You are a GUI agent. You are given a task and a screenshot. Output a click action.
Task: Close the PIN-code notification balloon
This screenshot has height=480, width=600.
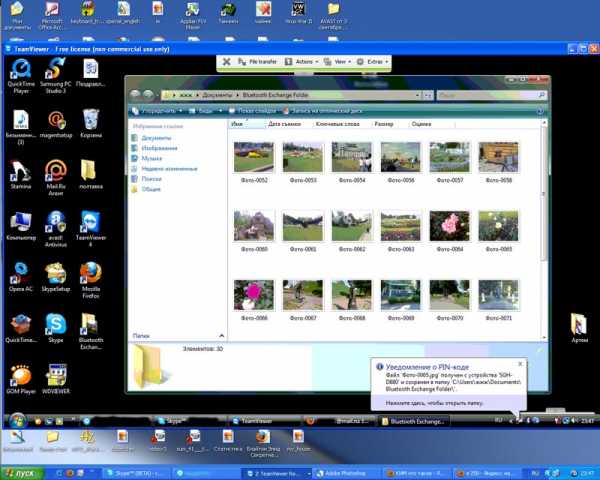point(520,364)
